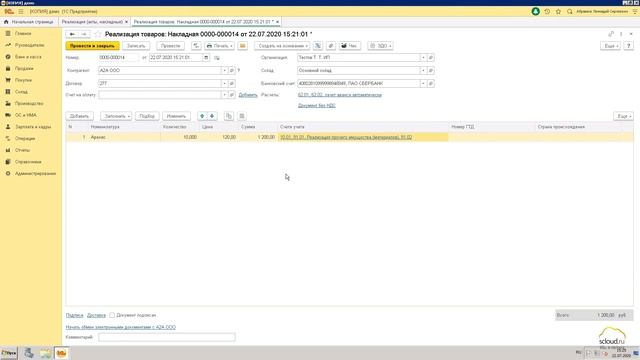This screenshot has width=640, height=360.
Task: Click the Провести button
Action: tap(170, 46)
